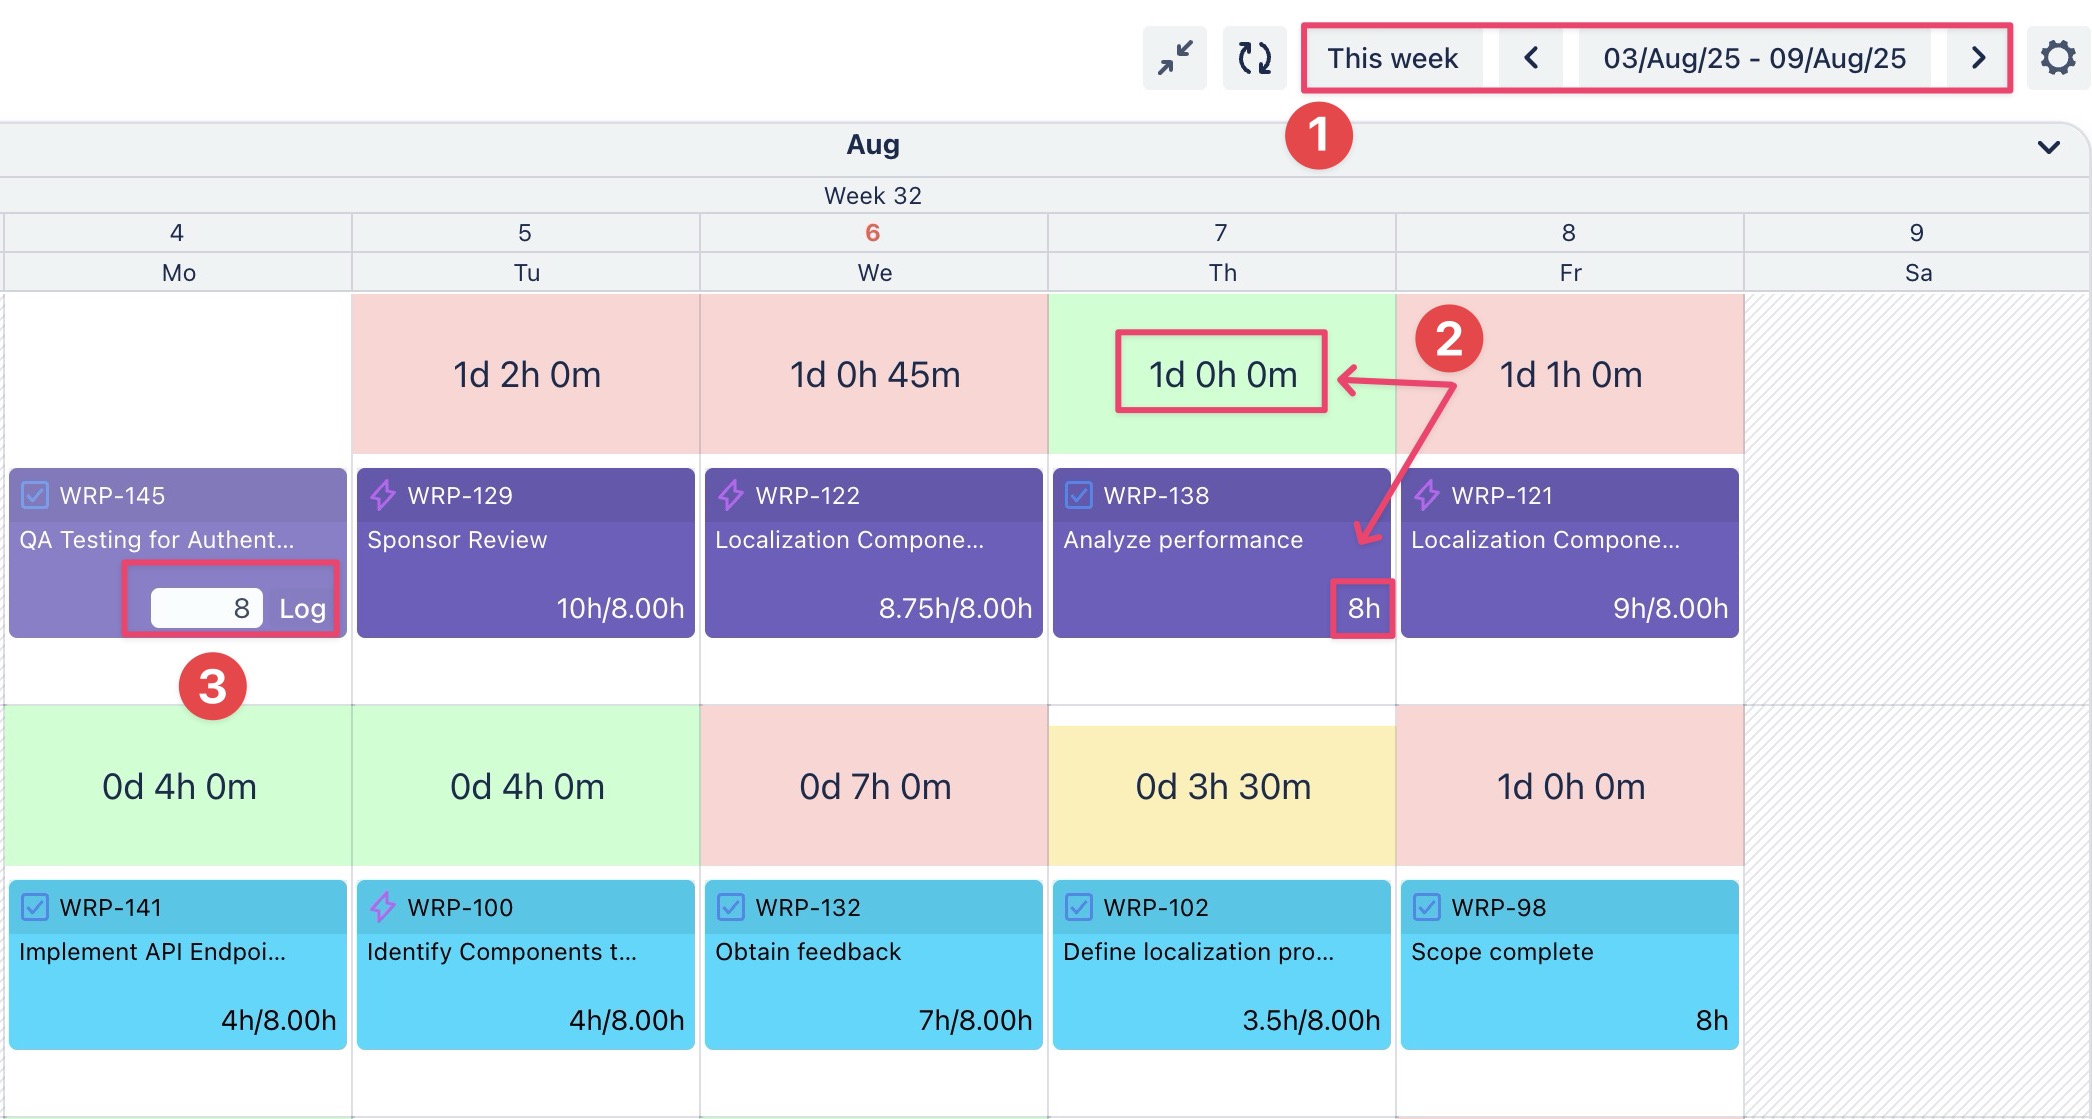Click the lightning icon on WRP-100

tap(382, 907)
